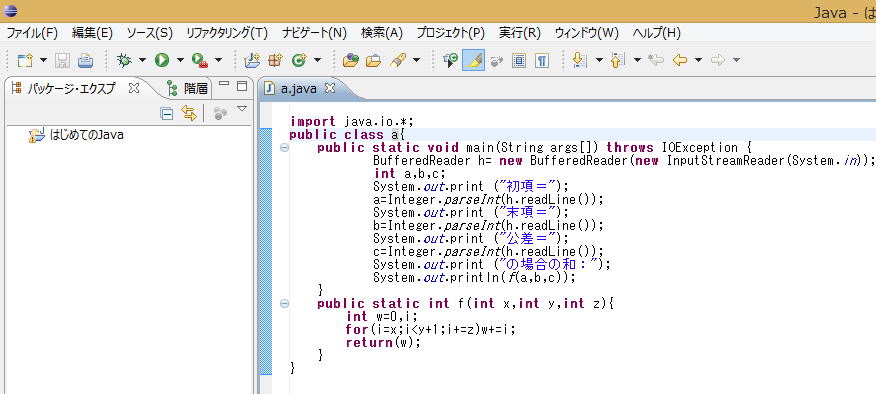Click the 'int a,b,c;' line
Screen dimensions: 876x394
pyautogui.click(x=410, y=173)
